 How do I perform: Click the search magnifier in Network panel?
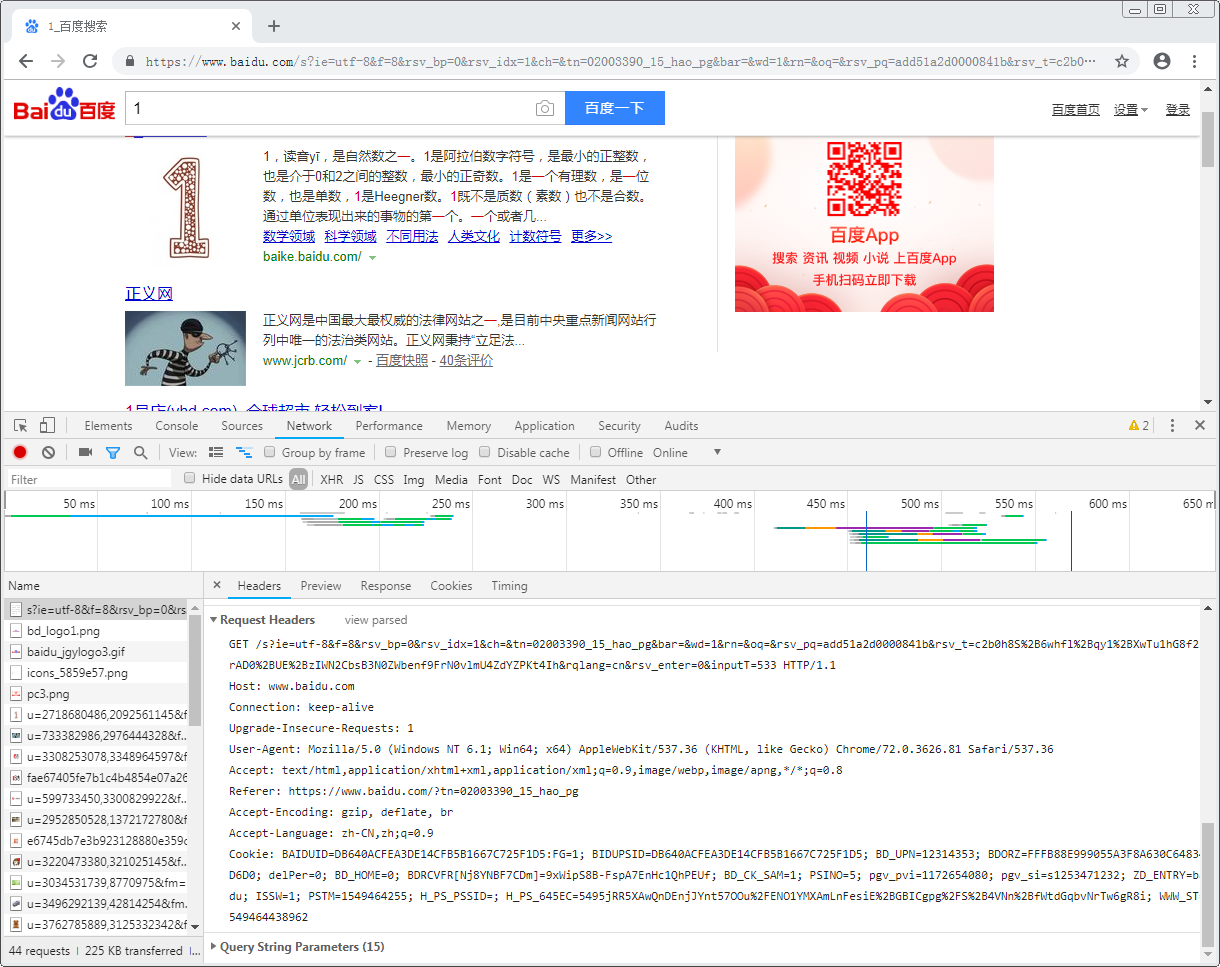coord(139,452)
